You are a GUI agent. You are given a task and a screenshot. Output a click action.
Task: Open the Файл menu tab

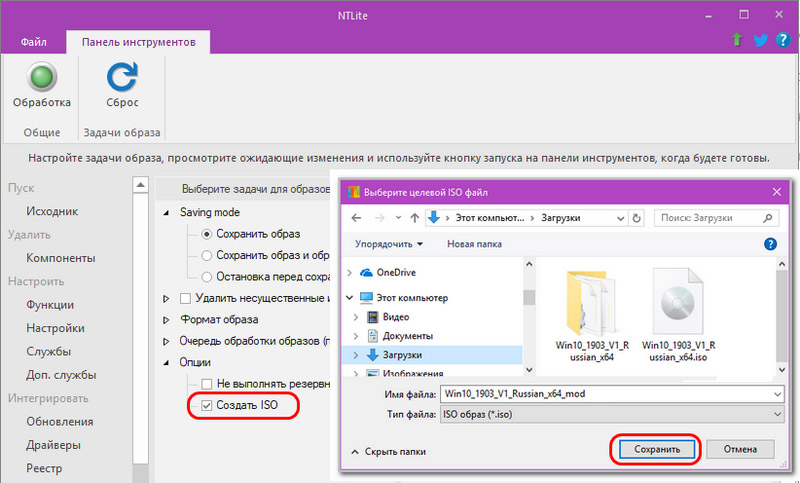click(x=34, y=42)
